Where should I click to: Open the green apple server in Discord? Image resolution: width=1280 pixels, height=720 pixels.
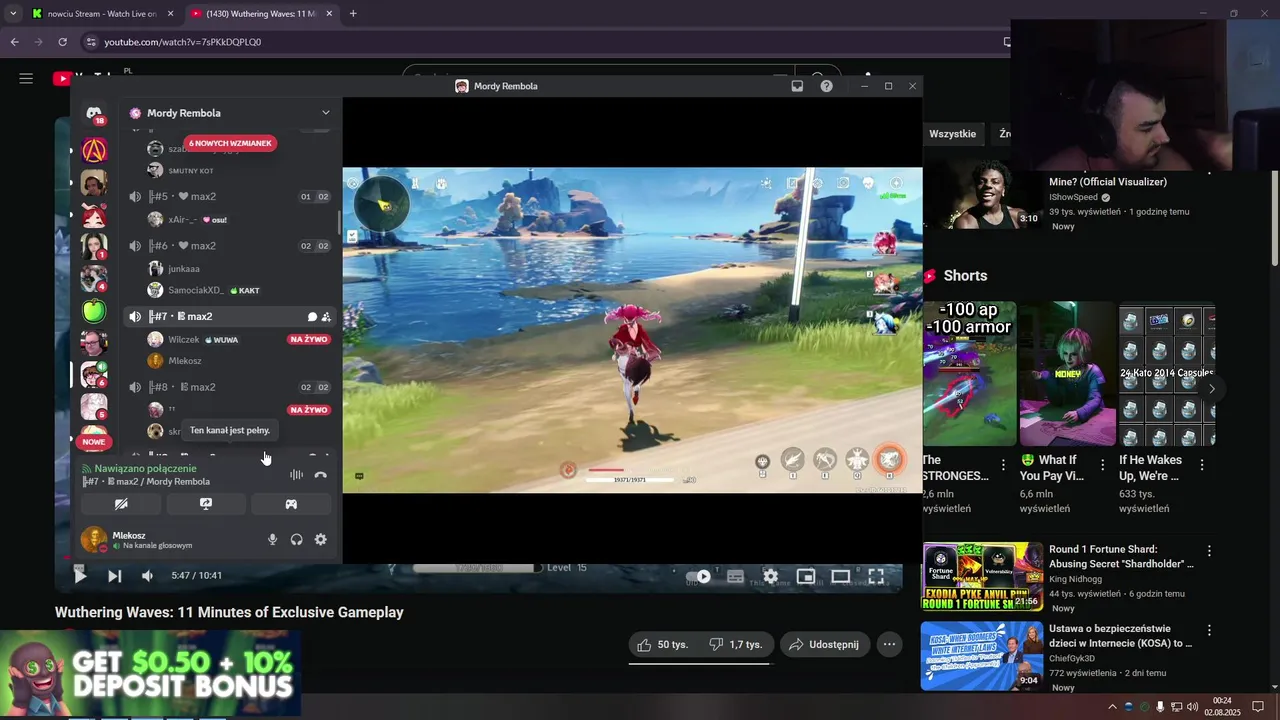(x=94, y=312)
